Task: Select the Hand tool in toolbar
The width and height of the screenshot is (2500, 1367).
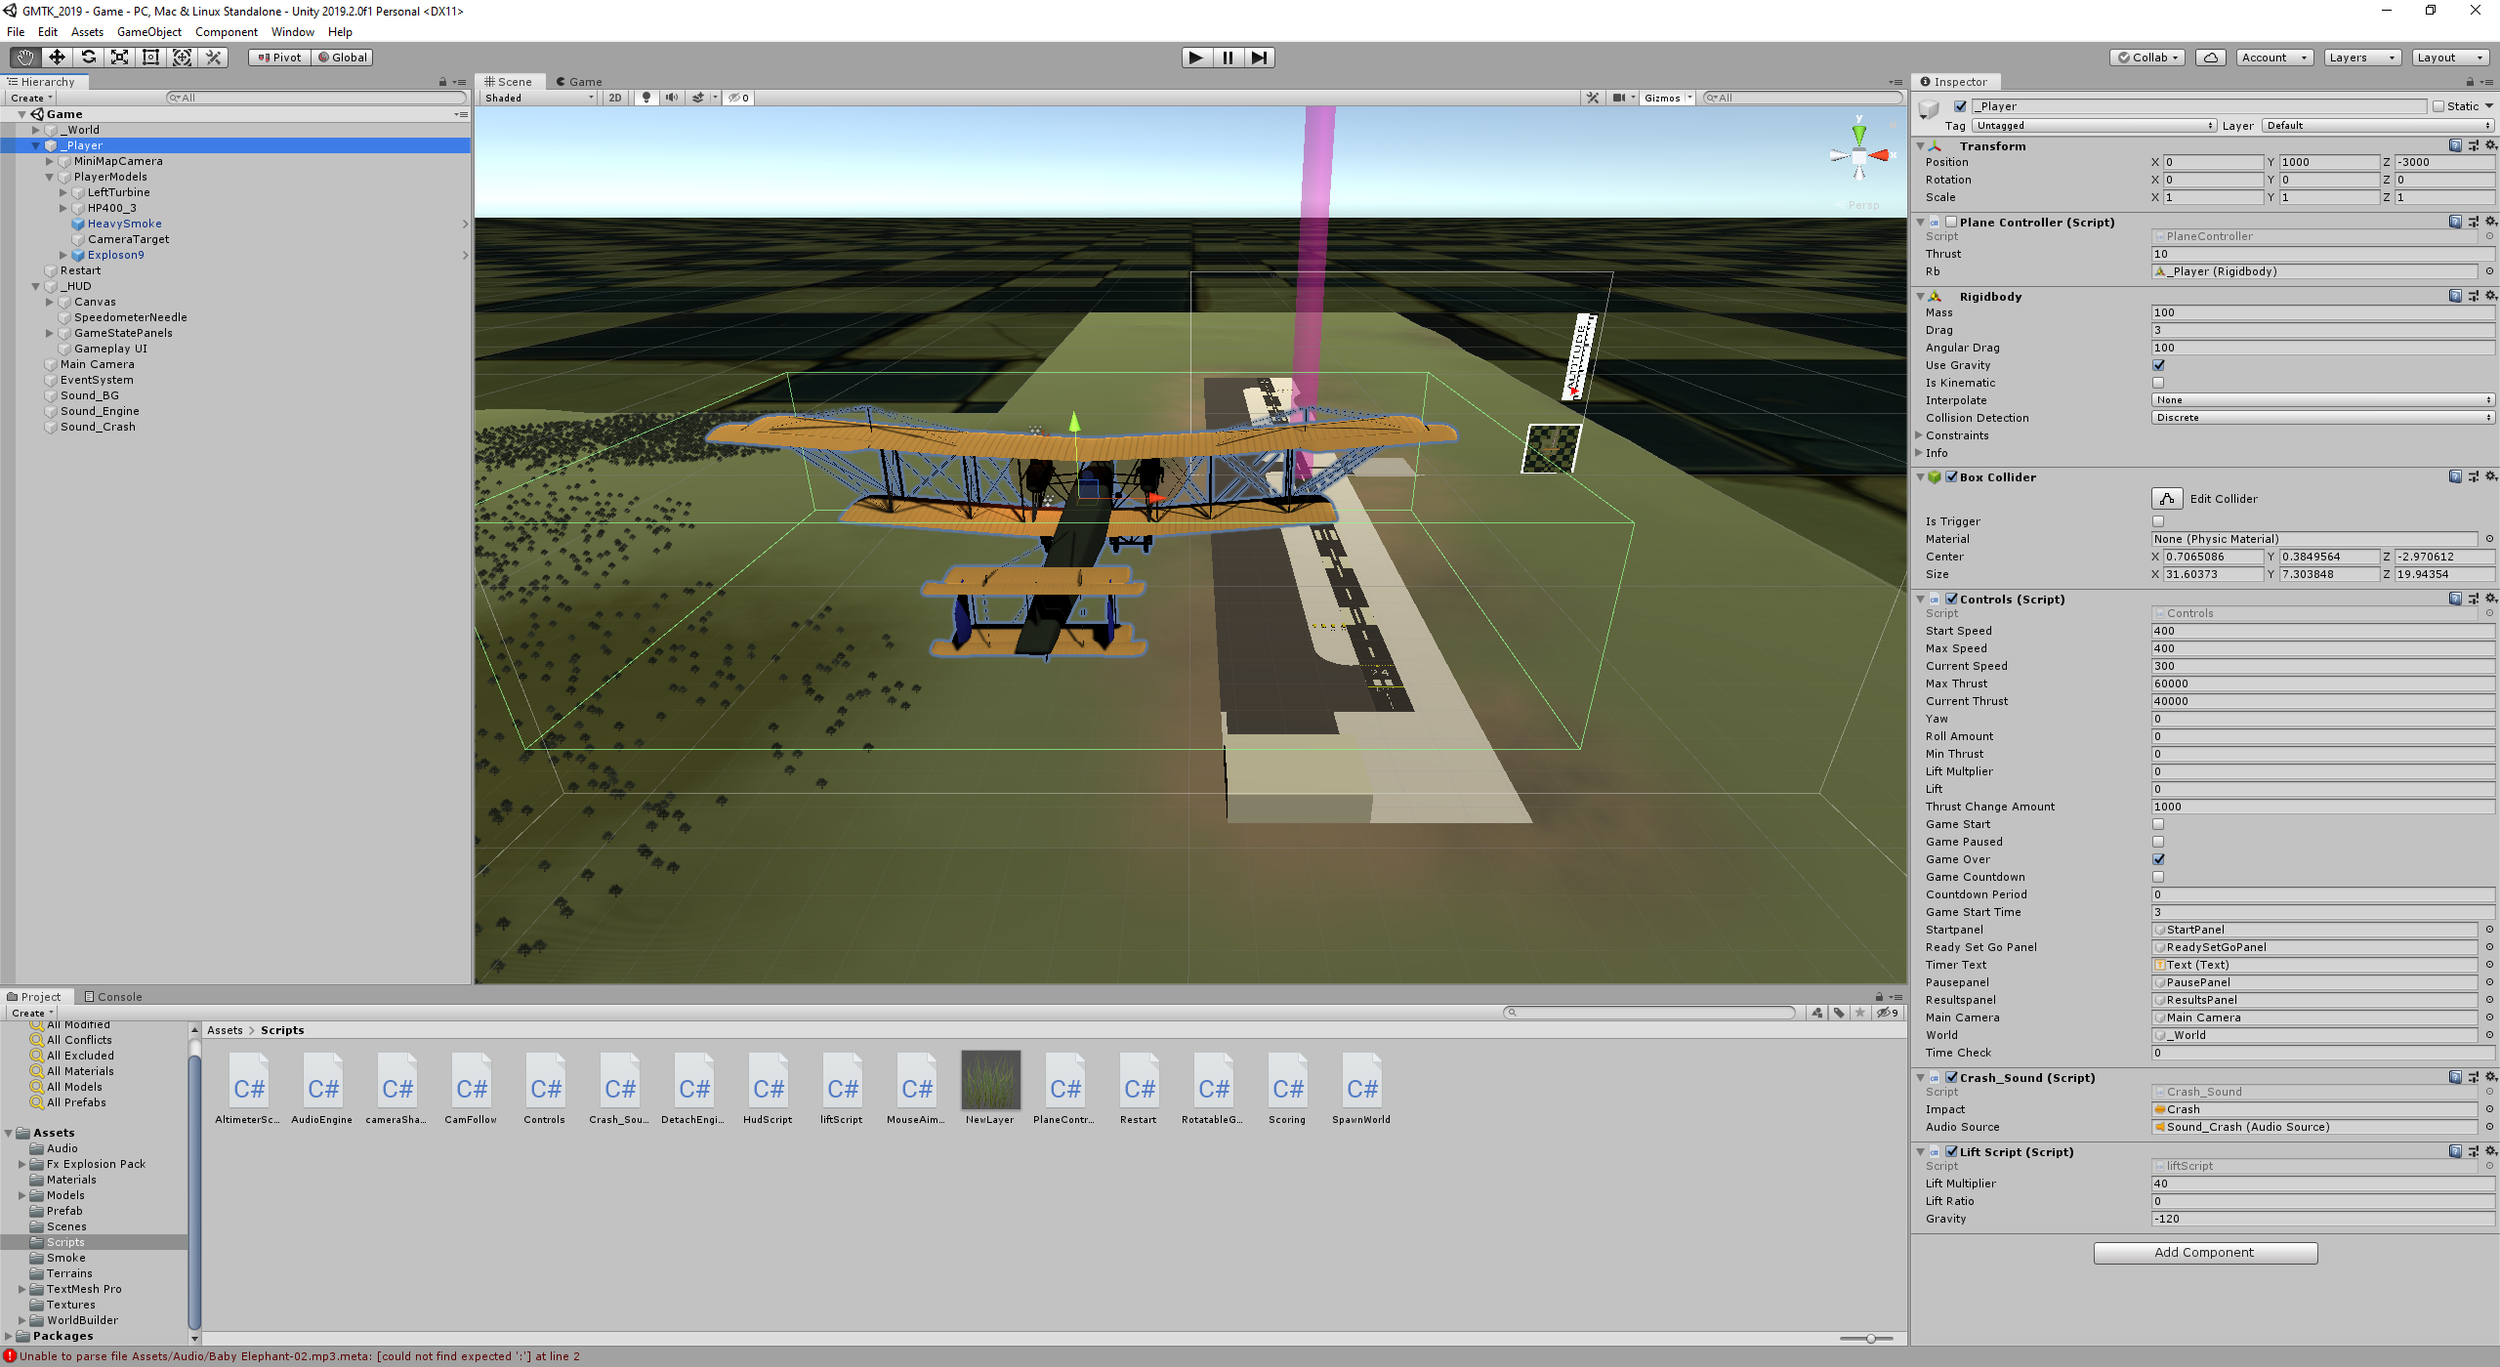Action: [25, 57]
